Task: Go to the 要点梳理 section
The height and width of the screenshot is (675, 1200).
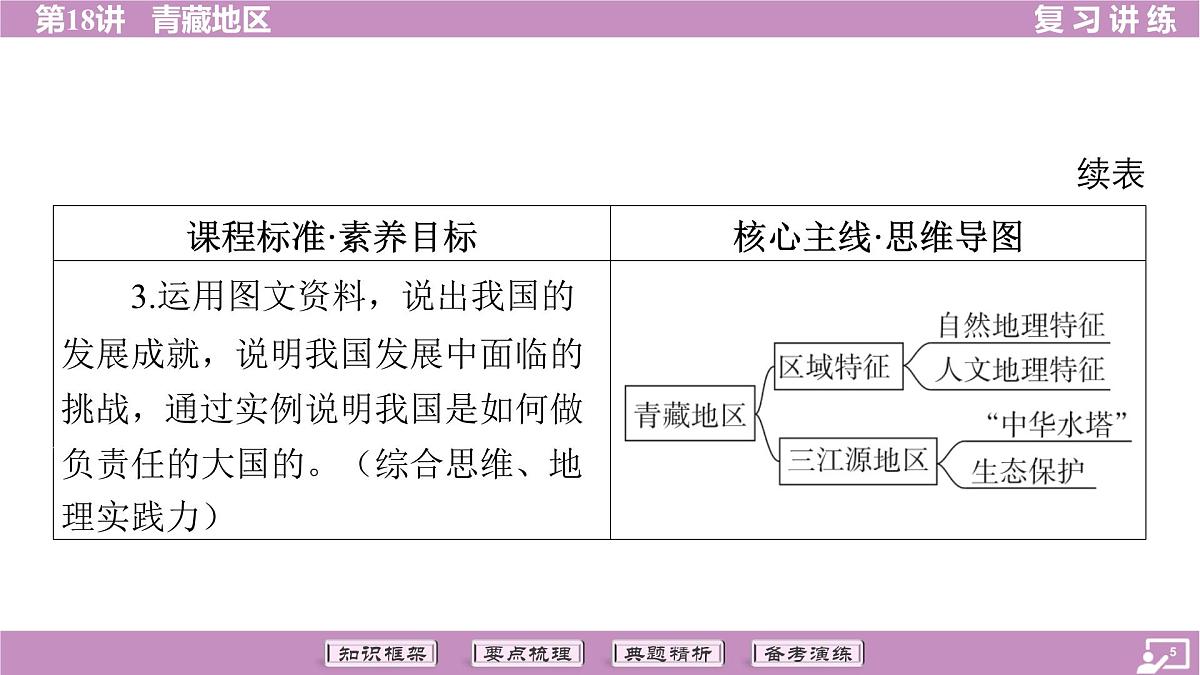Action: coord(526,654)
